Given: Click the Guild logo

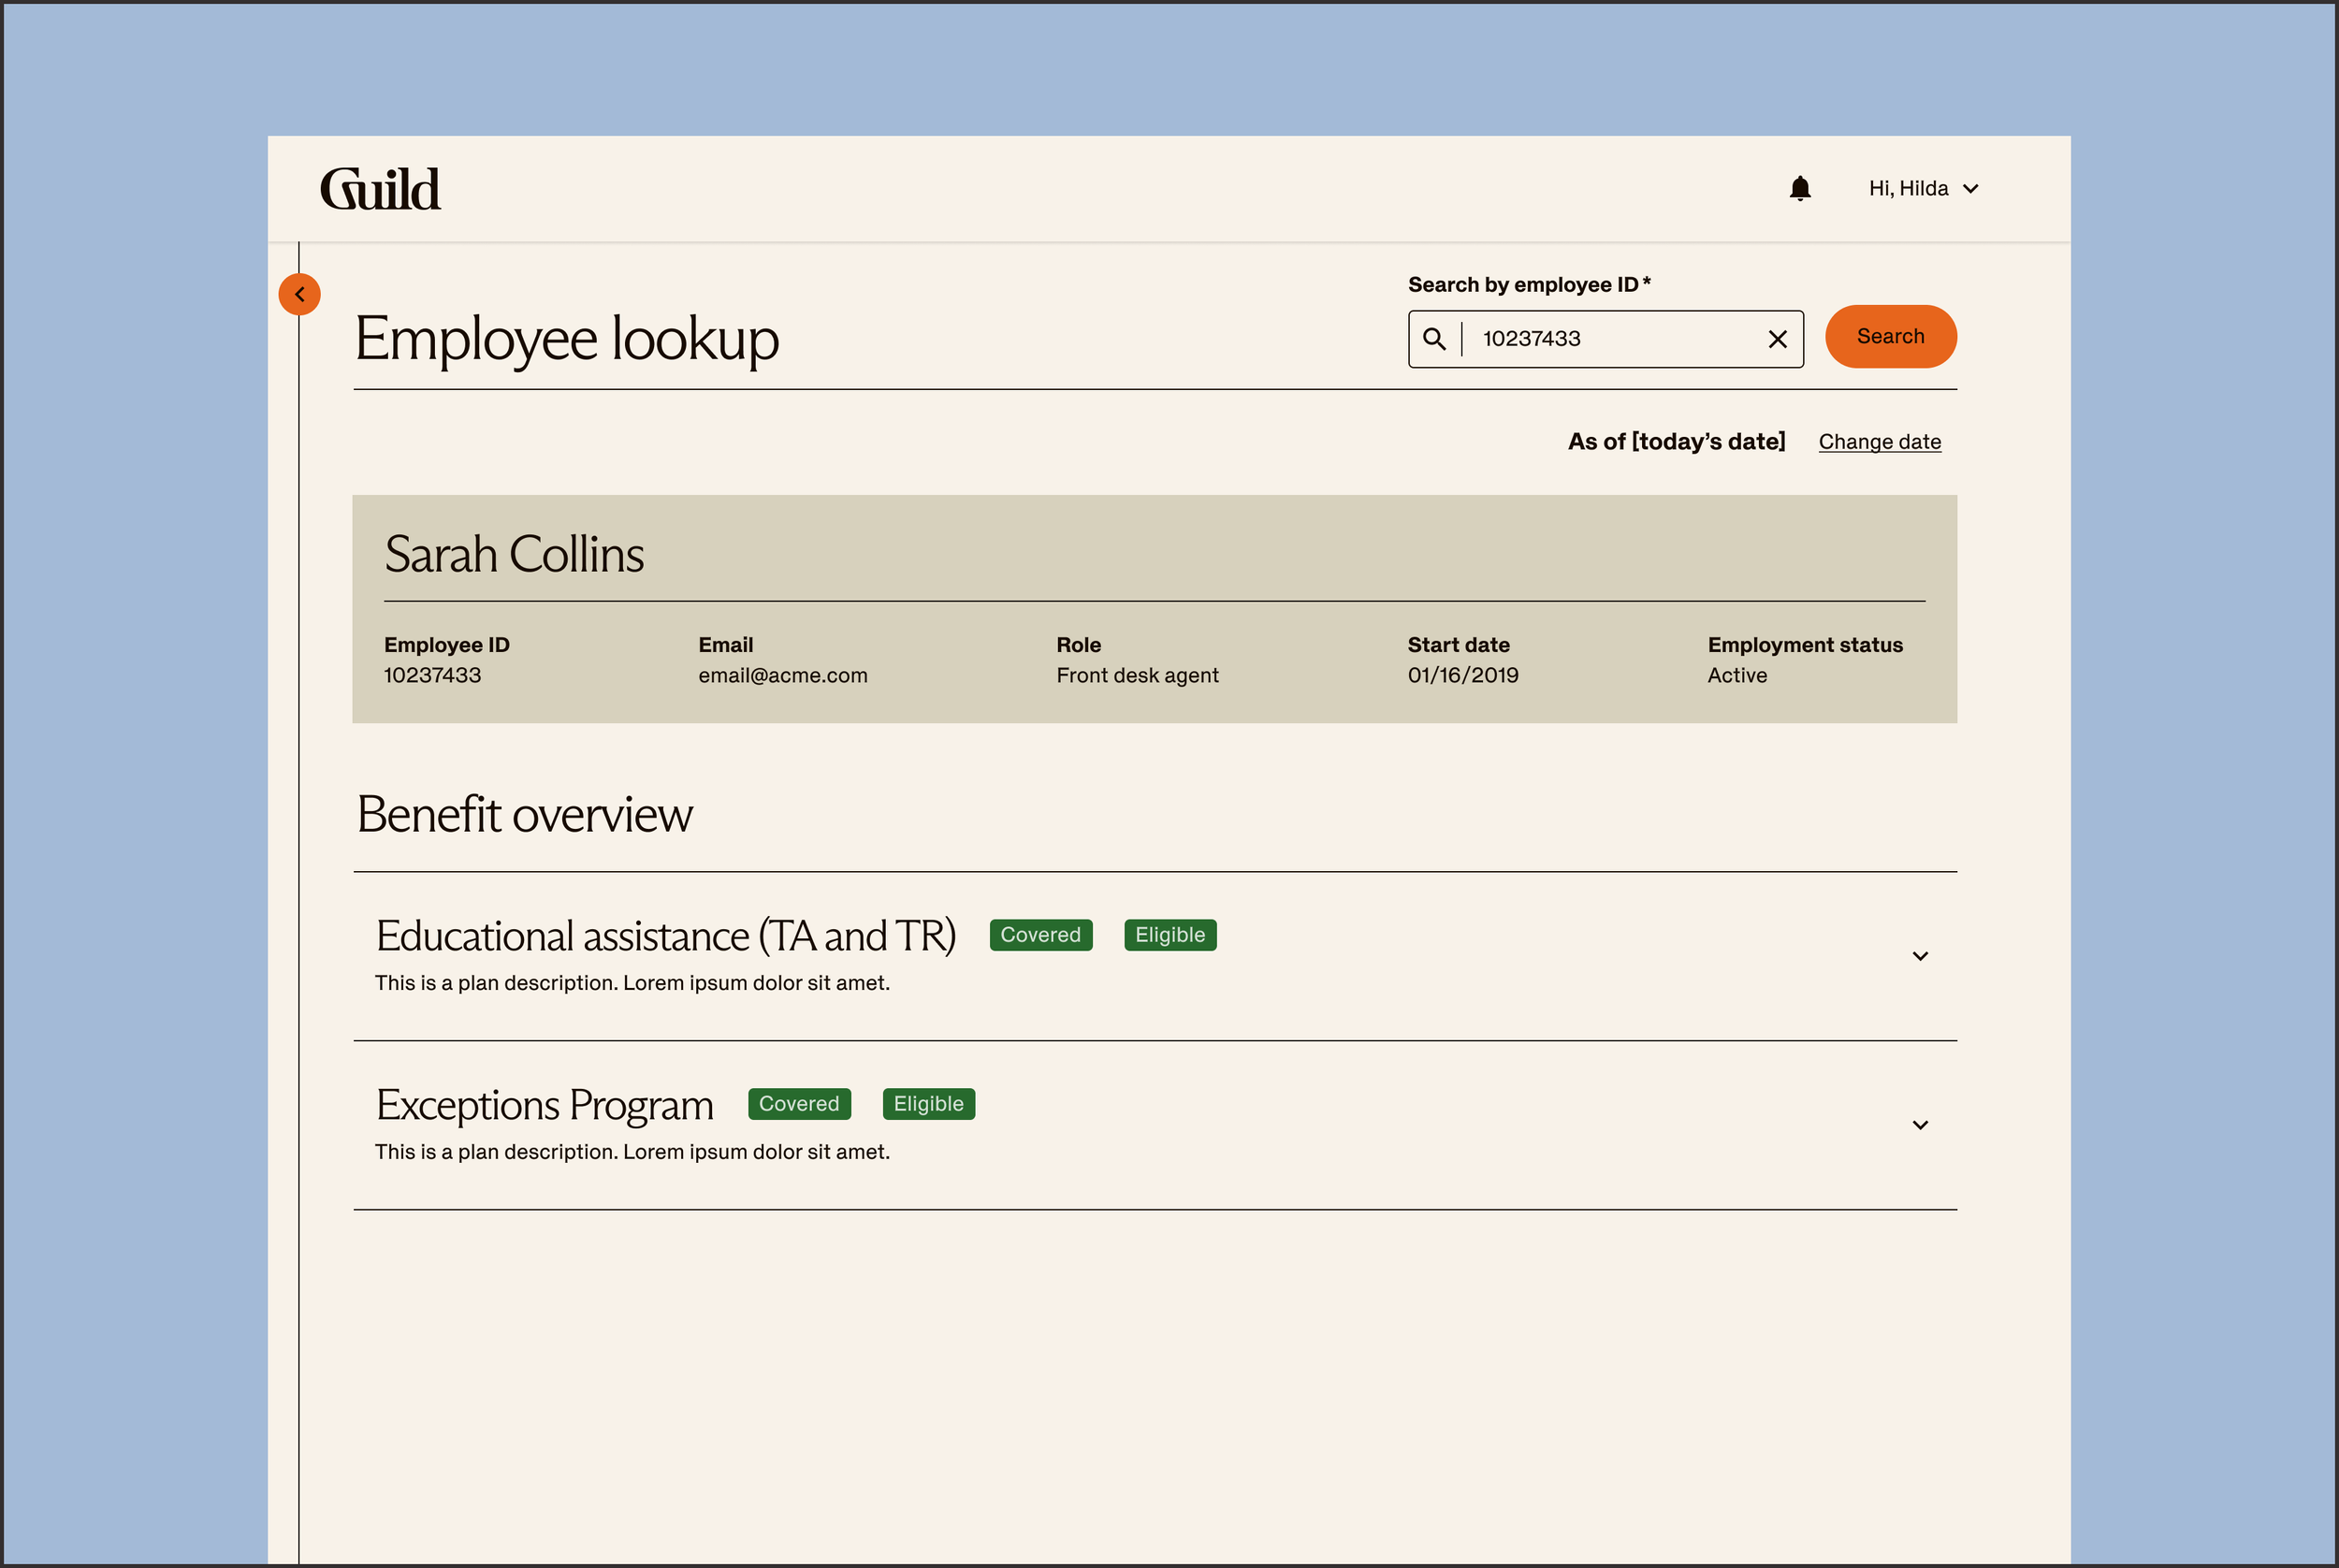Looking at the screenshot, I should [x=380, y=189].
